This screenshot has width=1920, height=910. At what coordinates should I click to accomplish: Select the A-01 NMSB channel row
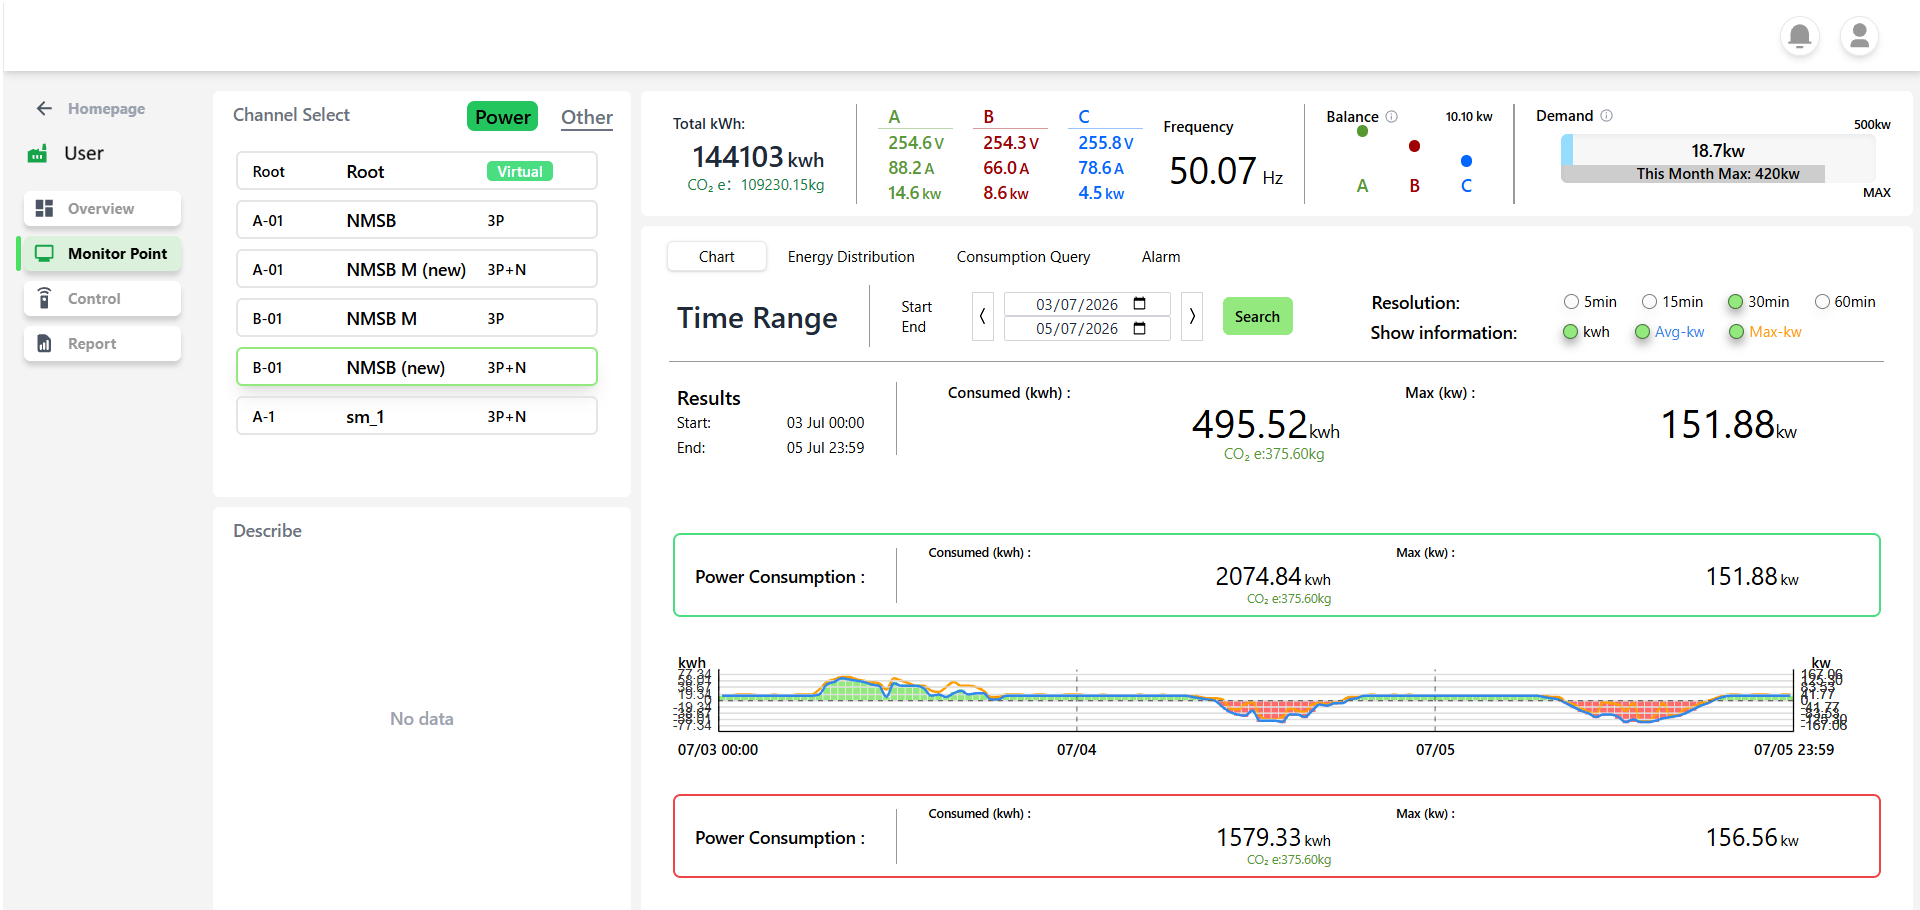point(417,220)
